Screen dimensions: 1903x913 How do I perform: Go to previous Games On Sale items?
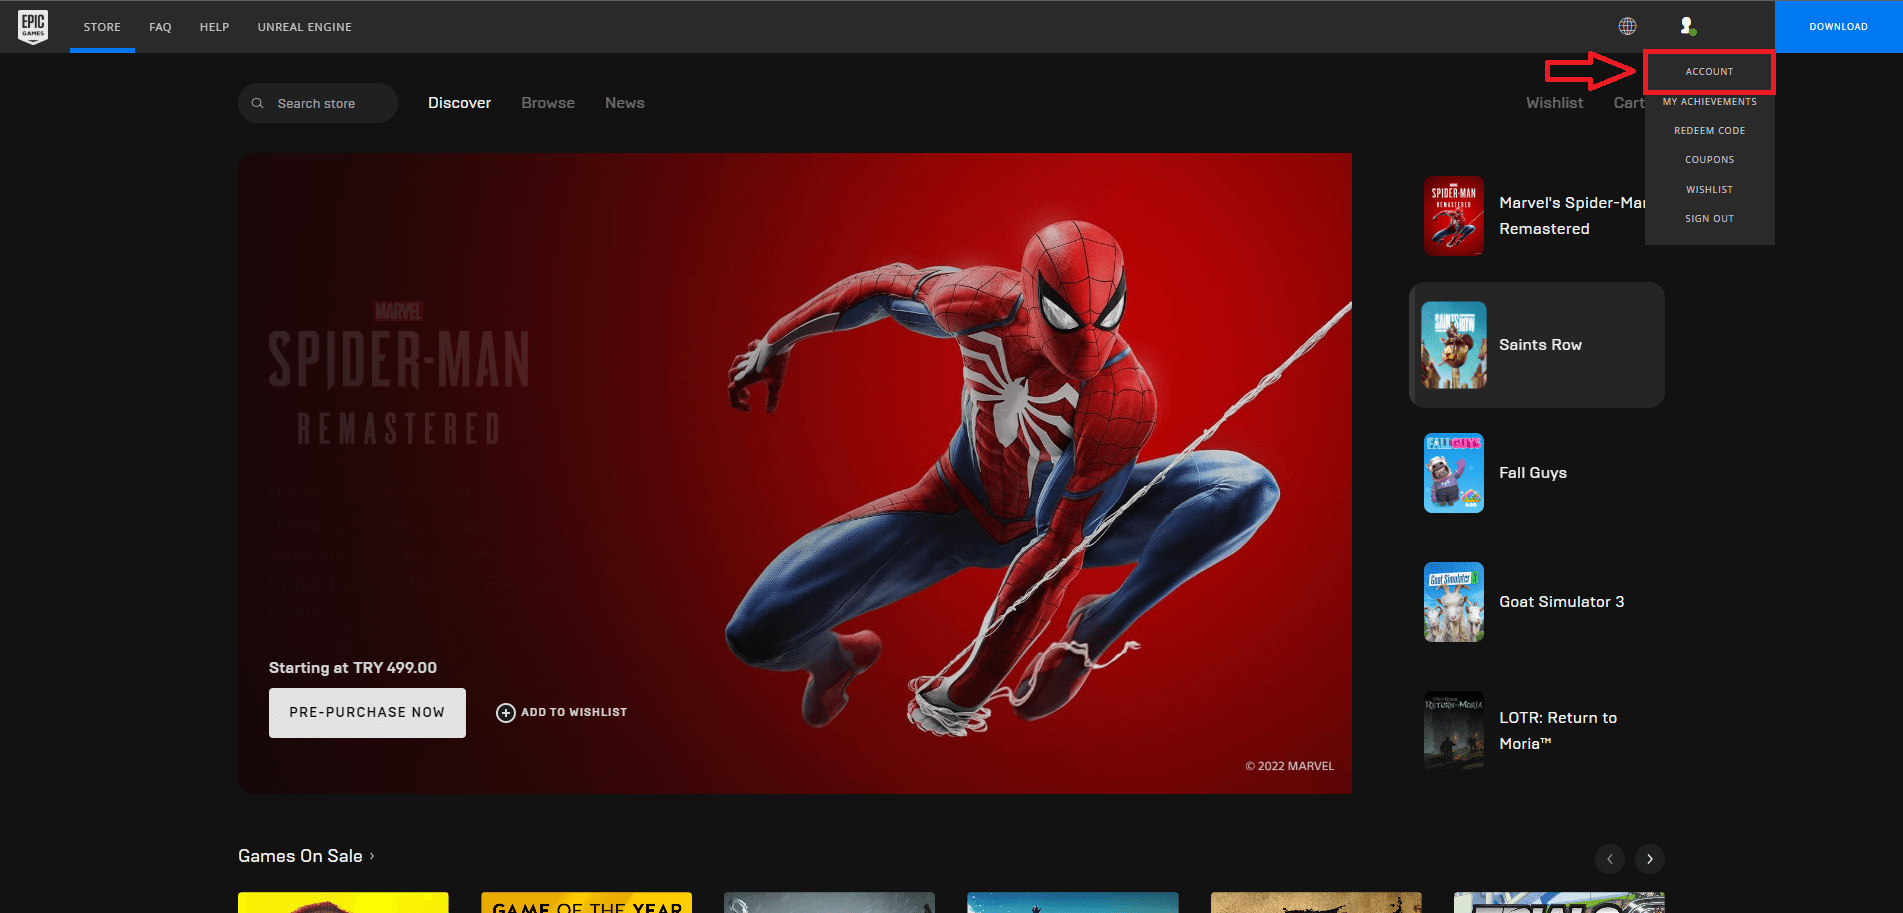coord(1610,859)
